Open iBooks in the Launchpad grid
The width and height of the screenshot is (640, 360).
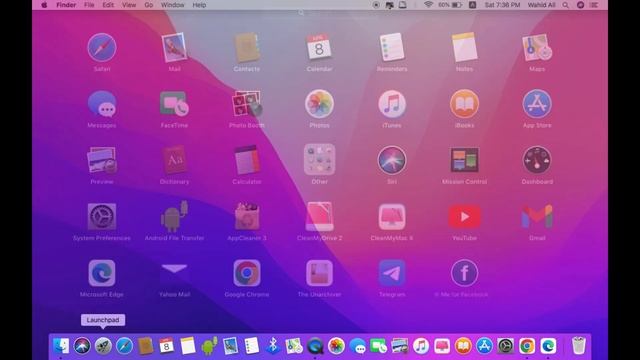[464, 104]
